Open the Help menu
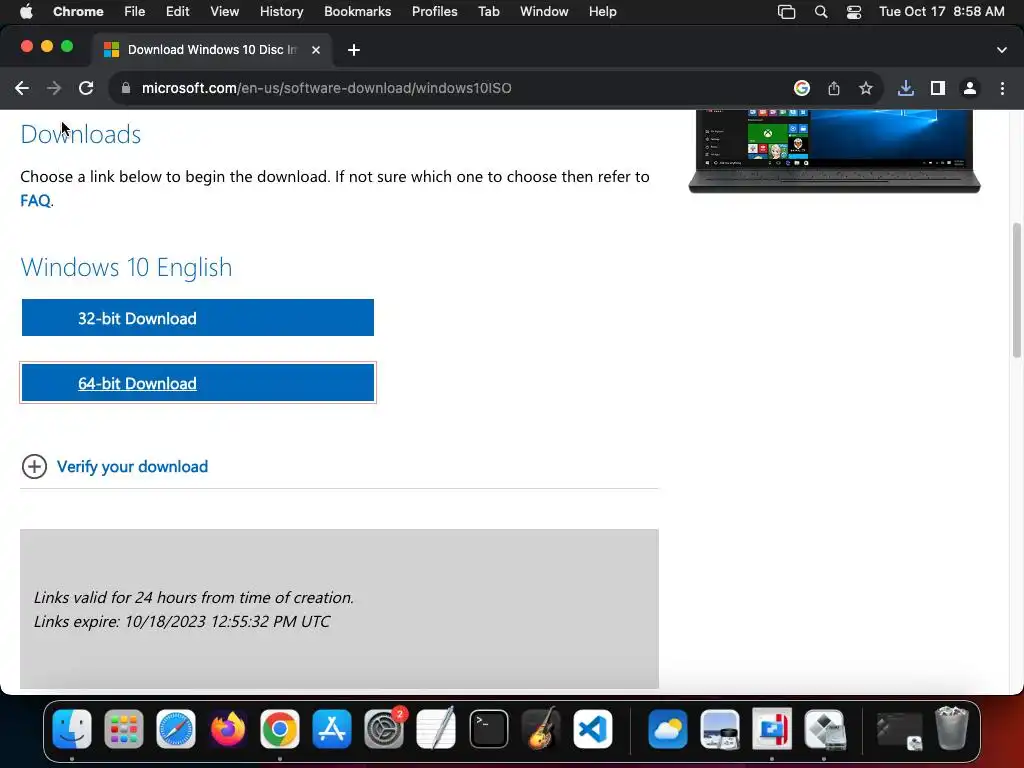Viewport: 1024px width, 768px height. (602, 12)
